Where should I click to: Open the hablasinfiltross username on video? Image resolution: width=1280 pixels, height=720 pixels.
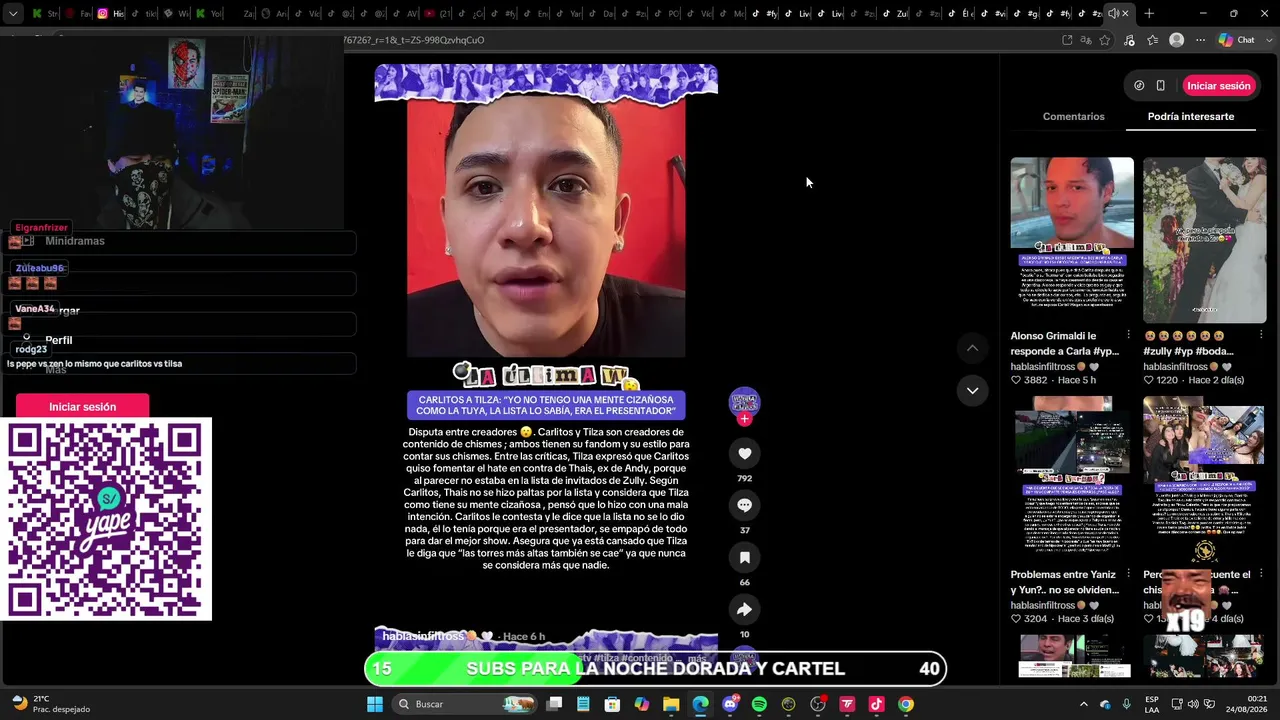423,637
